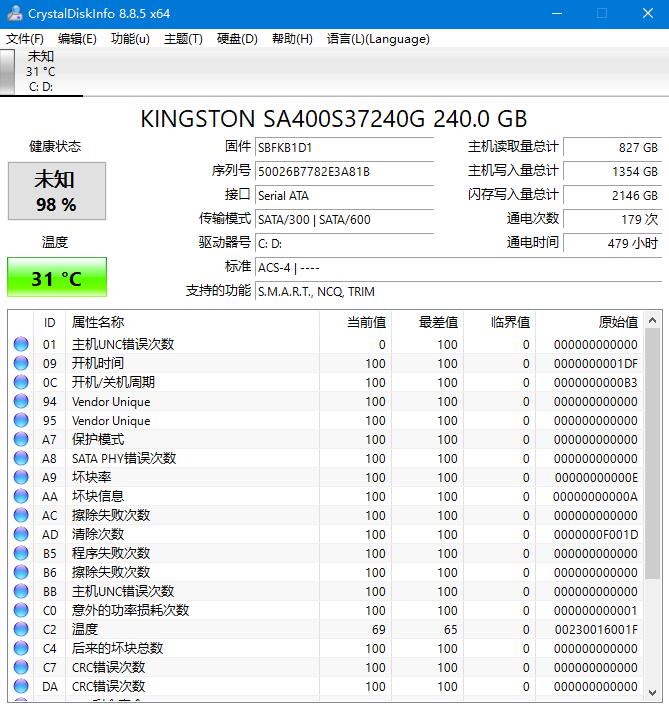Viewport: 669px width, 709px height.
Task: Click the status orb in row AA 坏块信息
Action: pos(21,496)
